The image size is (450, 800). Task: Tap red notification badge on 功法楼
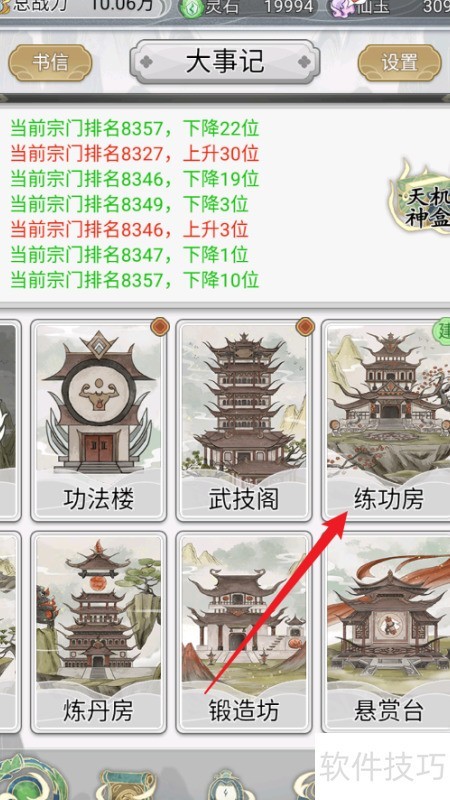(x=160, y=327)
